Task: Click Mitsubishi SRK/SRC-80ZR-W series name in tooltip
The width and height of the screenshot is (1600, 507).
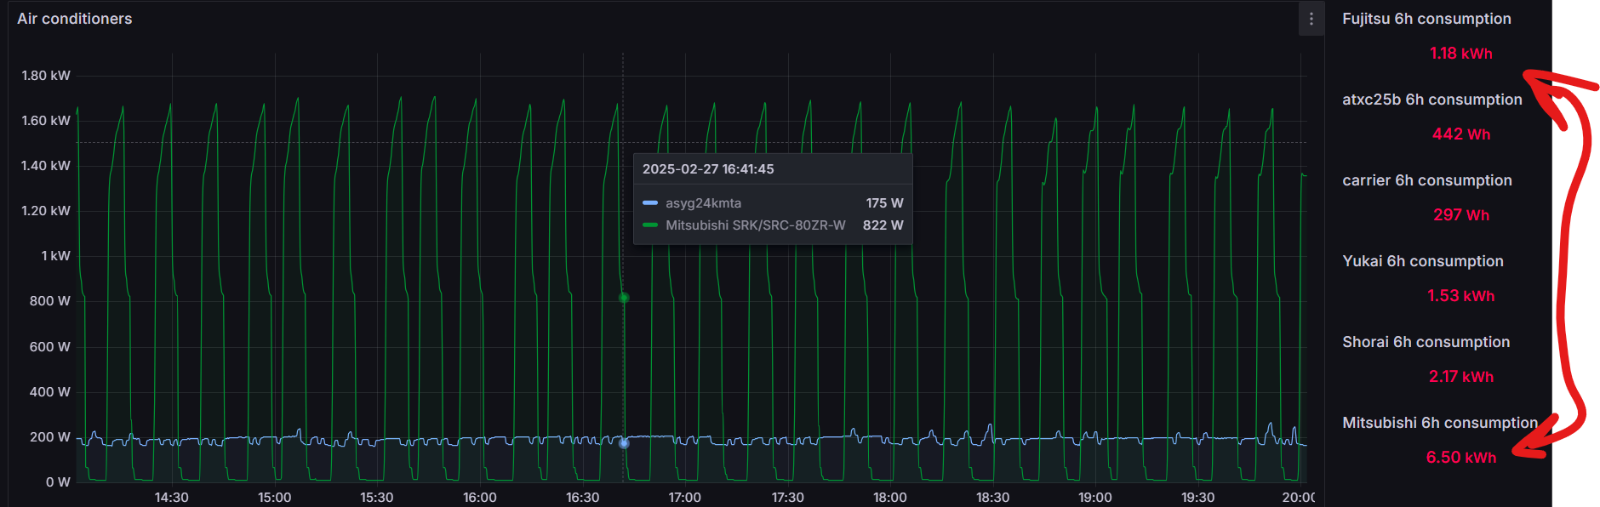Action: pyautogui.click(x=755, y=225)
